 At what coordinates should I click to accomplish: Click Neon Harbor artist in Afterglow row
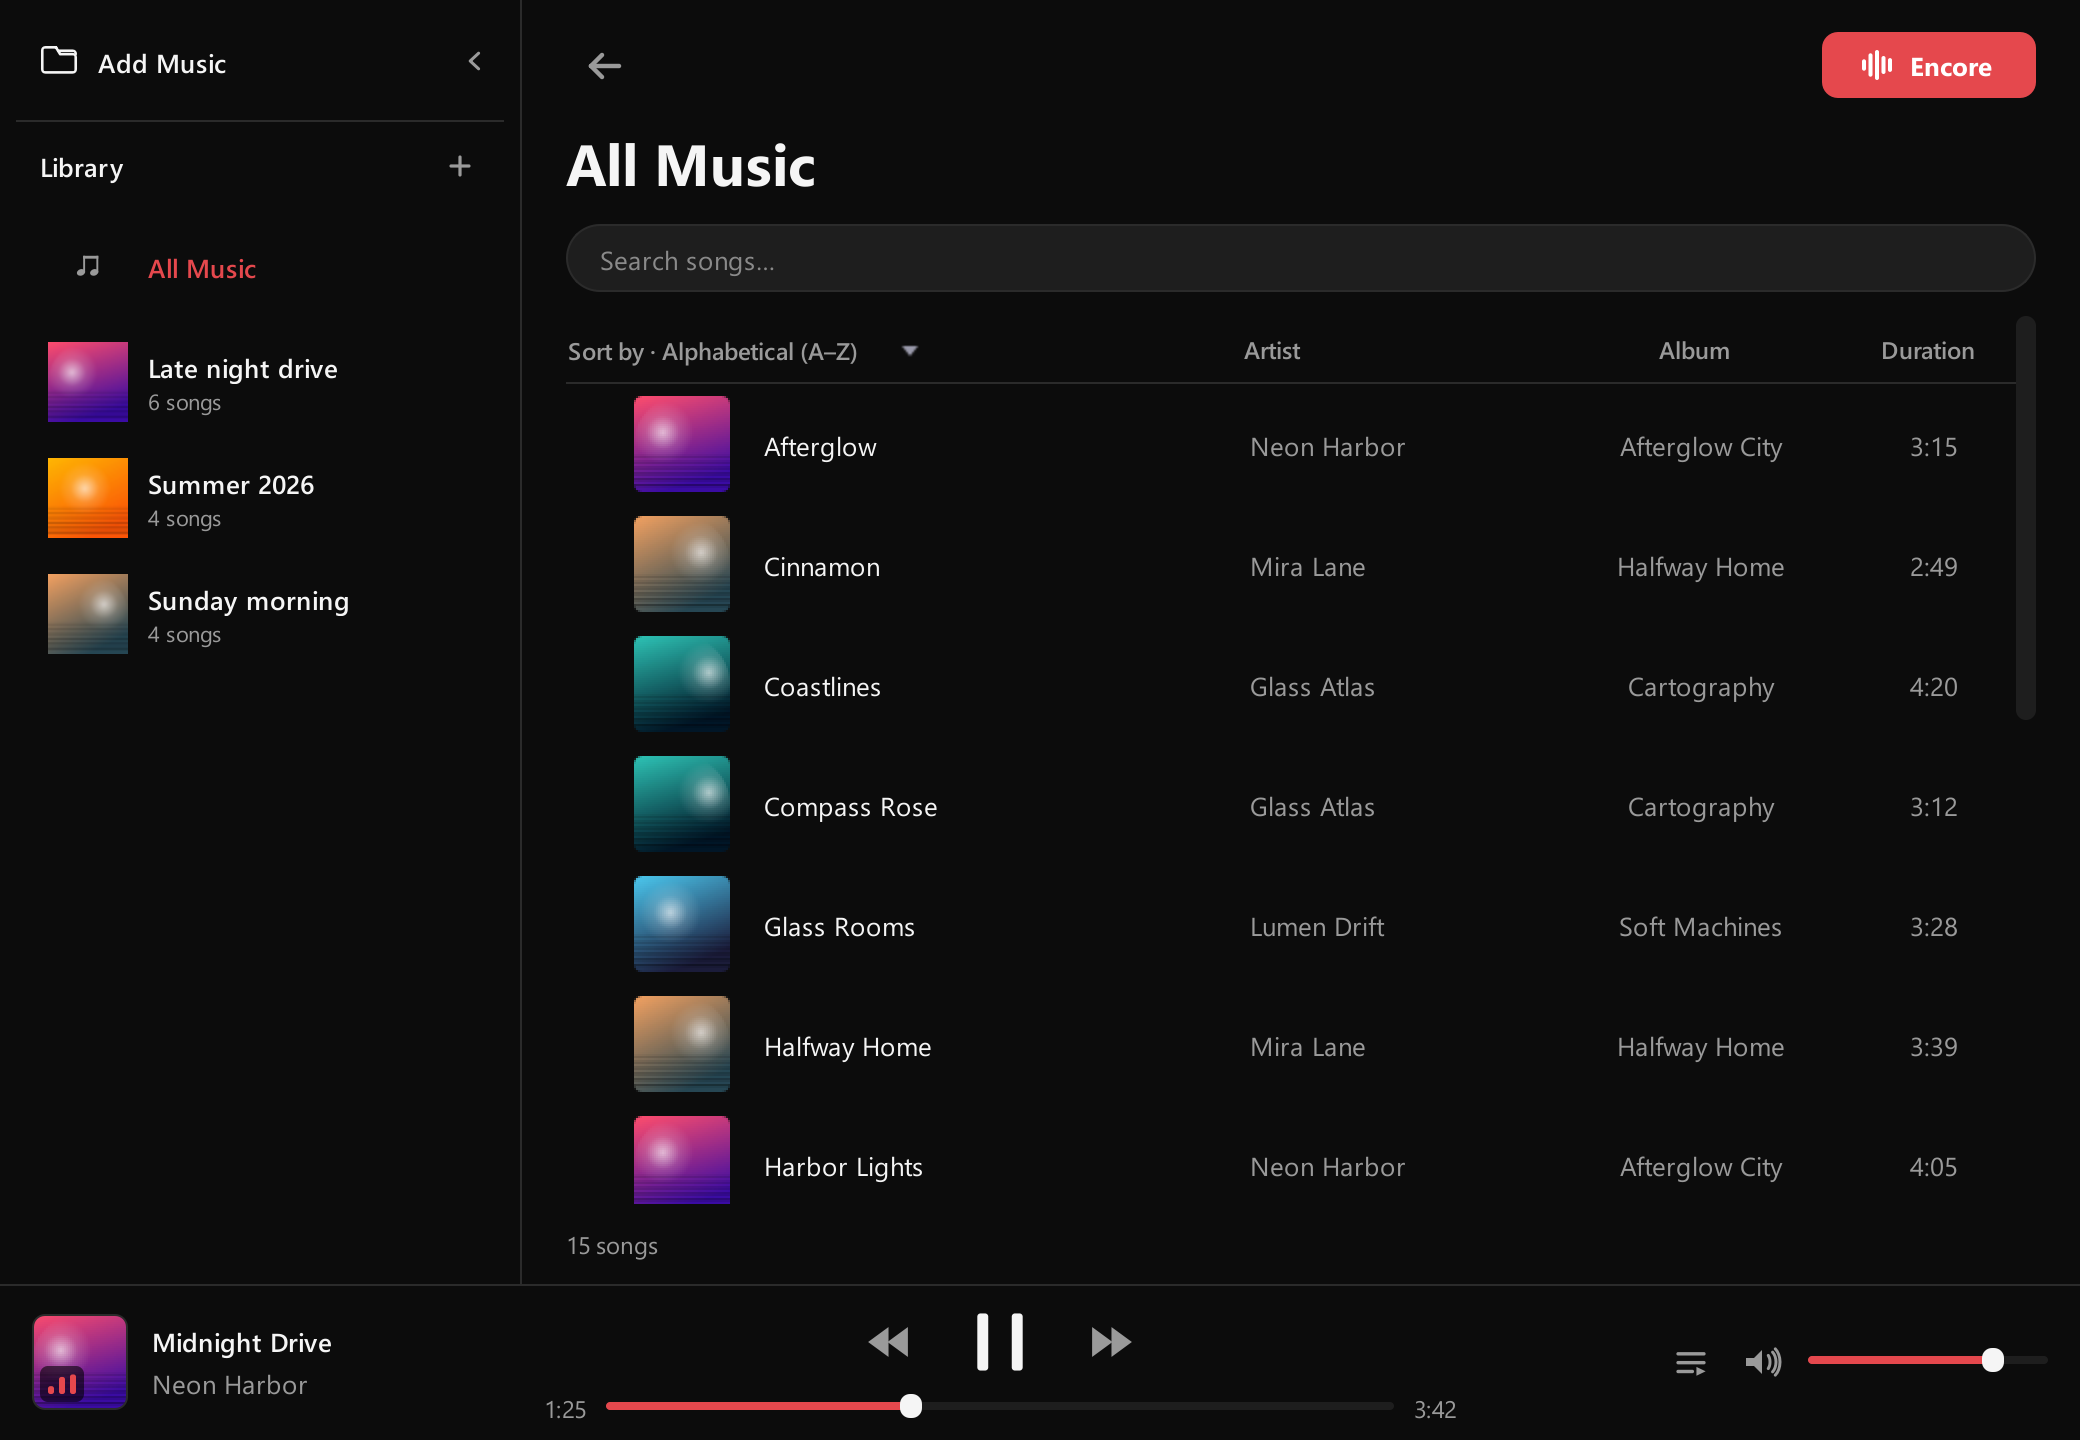tap(1327, 447)
